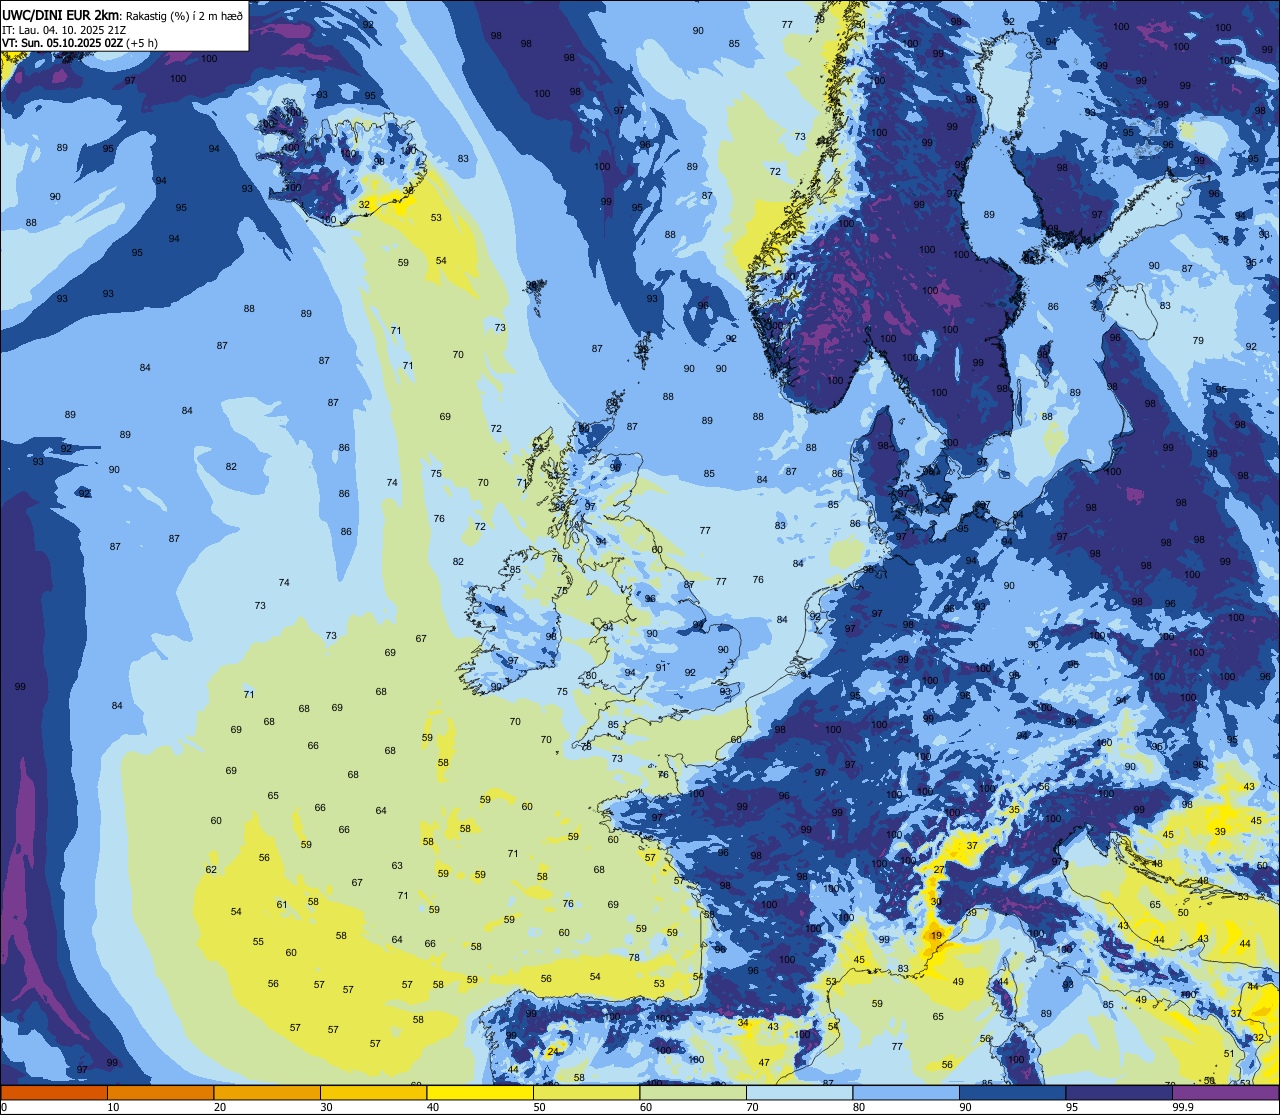The height and width of the screenshot is (1115, 1280).
Task: Click the humidity value '27' in the Alps
Action: tap(938, 870)
